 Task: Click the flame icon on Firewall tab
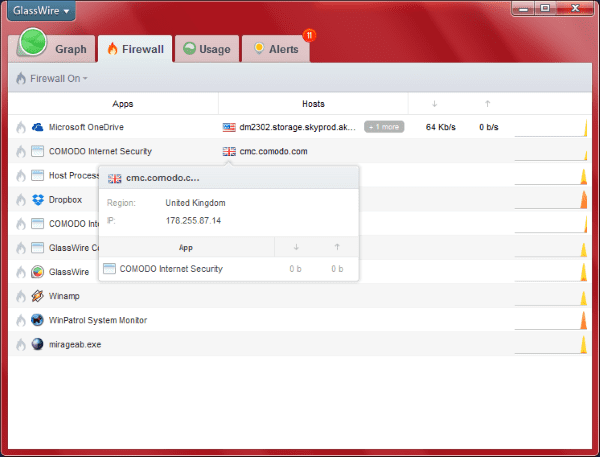(x=112, y=49)
